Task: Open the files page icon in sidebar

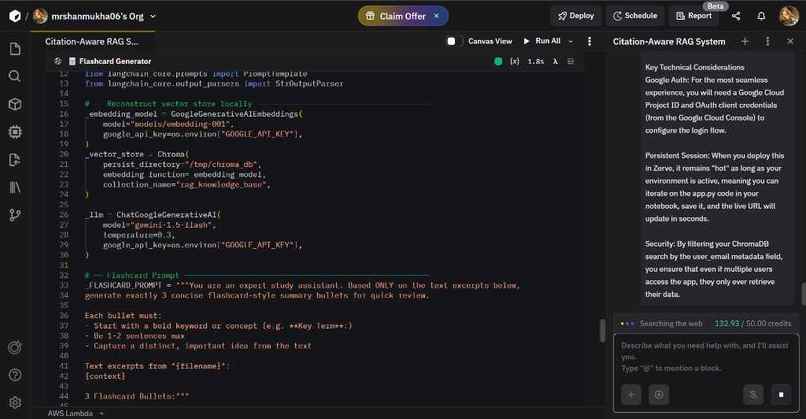Action: (15, 49)
